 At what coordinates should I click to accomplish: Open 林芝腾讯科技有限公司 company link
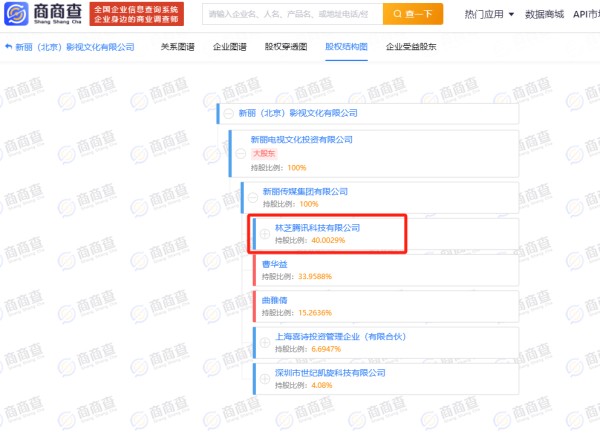click(x=318, y=228)
